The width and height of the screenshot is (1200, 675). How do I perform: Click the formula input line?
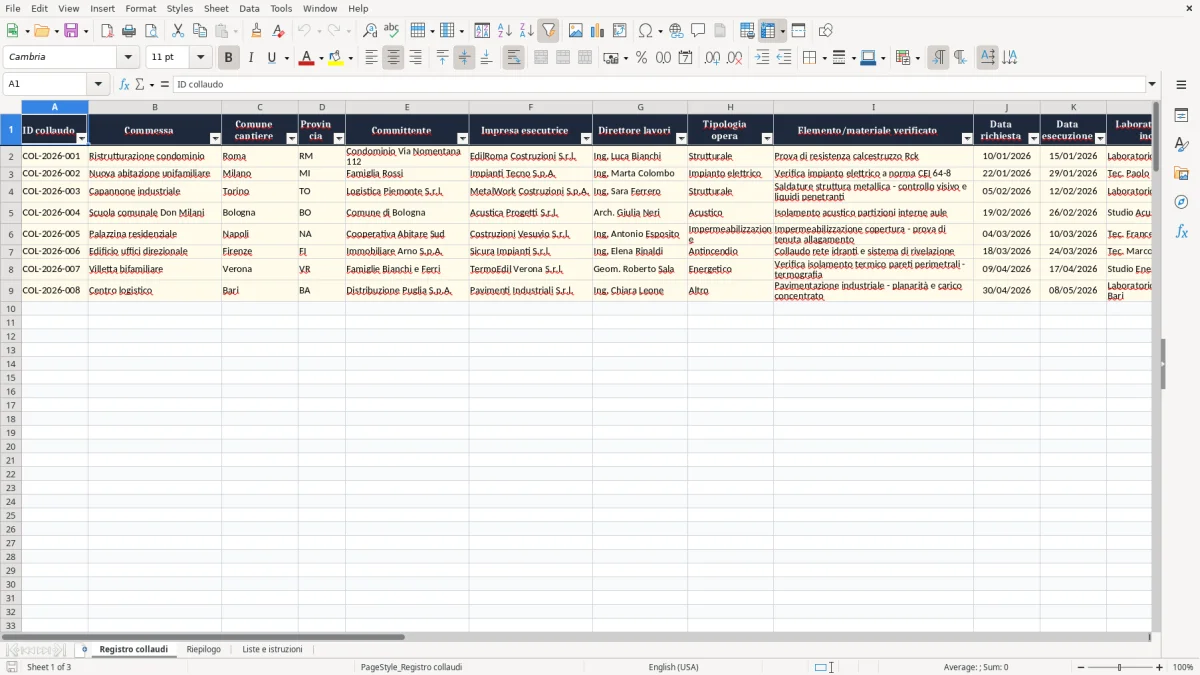[658, 84]
